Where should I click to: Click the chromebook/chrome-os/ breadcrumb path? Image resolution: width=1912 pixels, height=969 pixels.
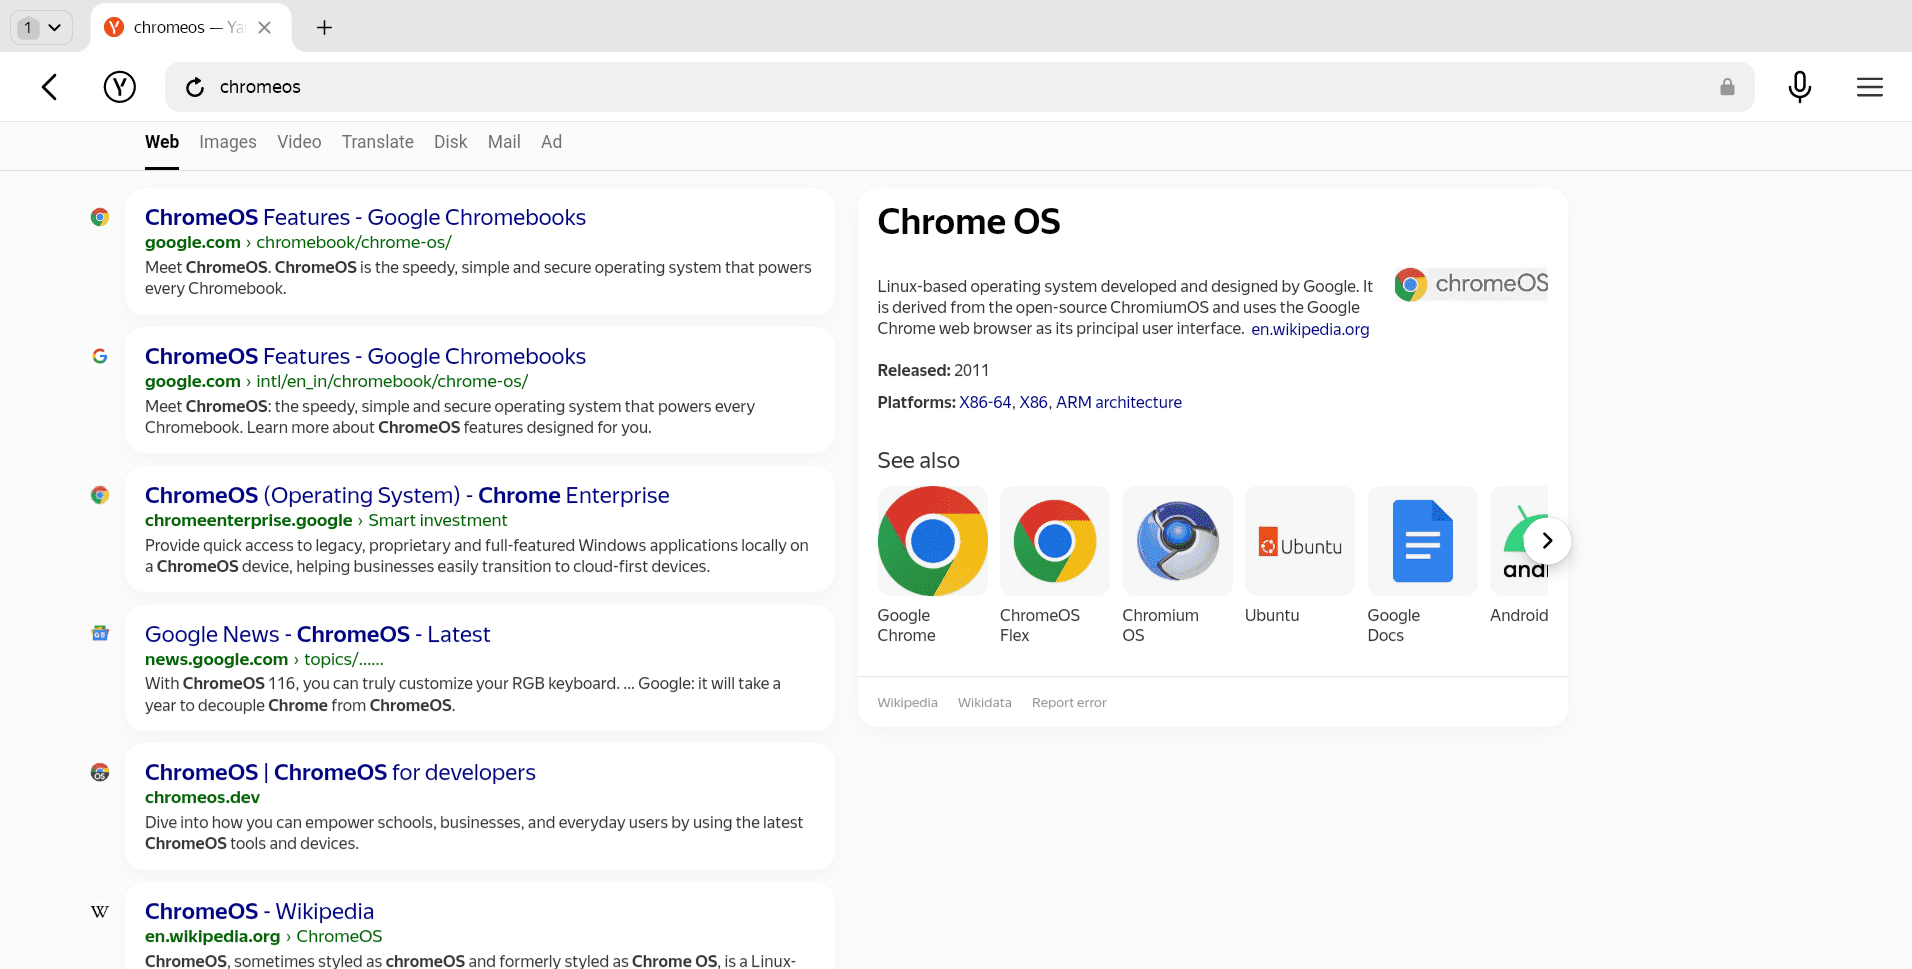point(354,242)
